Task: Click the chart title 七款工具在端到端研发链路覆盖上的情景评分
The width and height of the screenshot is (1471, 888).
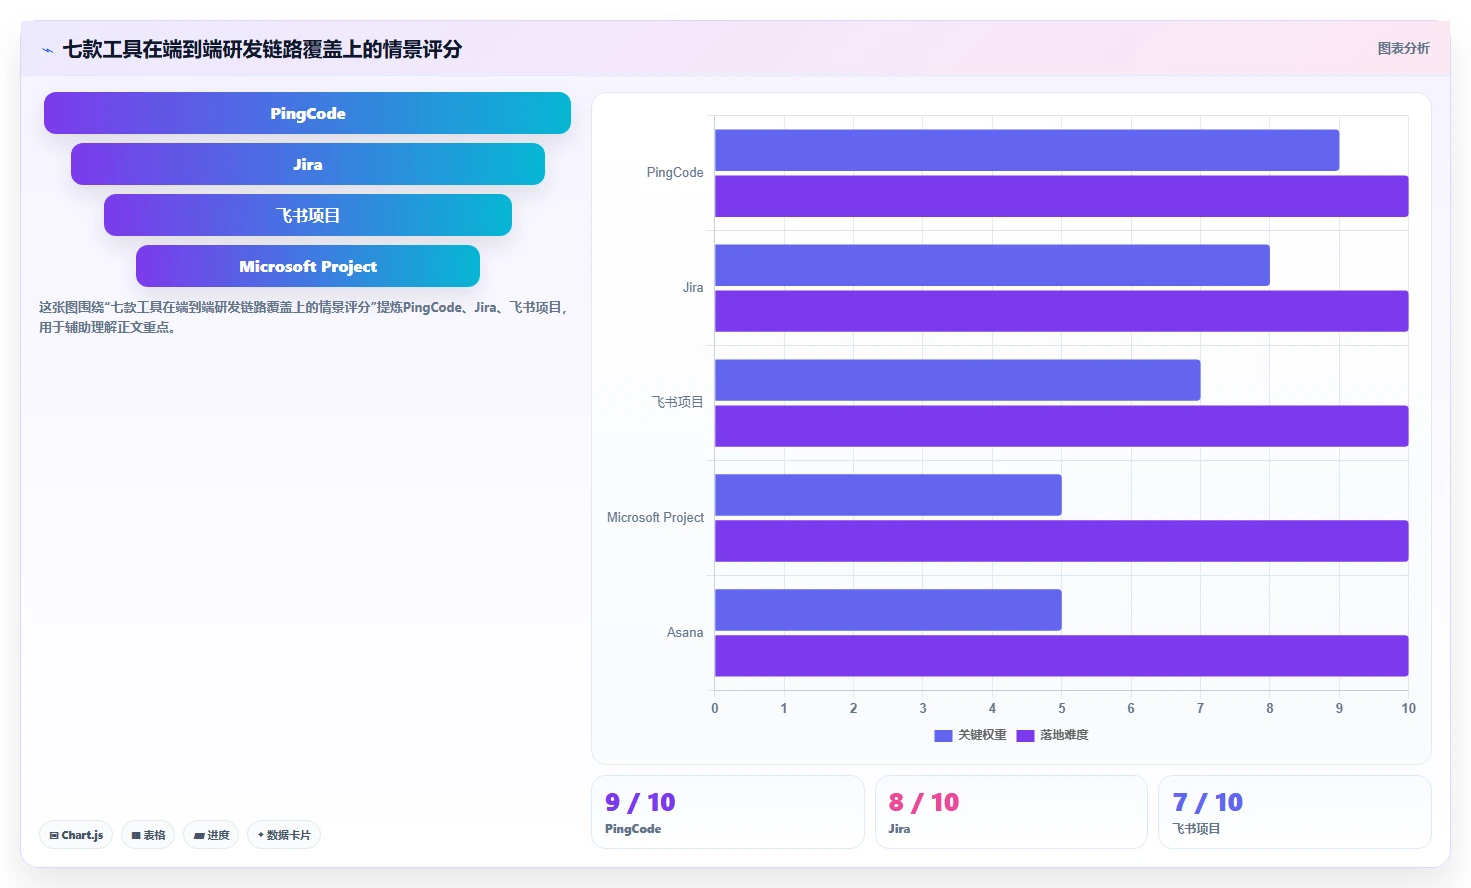Action: coord(262,49)
